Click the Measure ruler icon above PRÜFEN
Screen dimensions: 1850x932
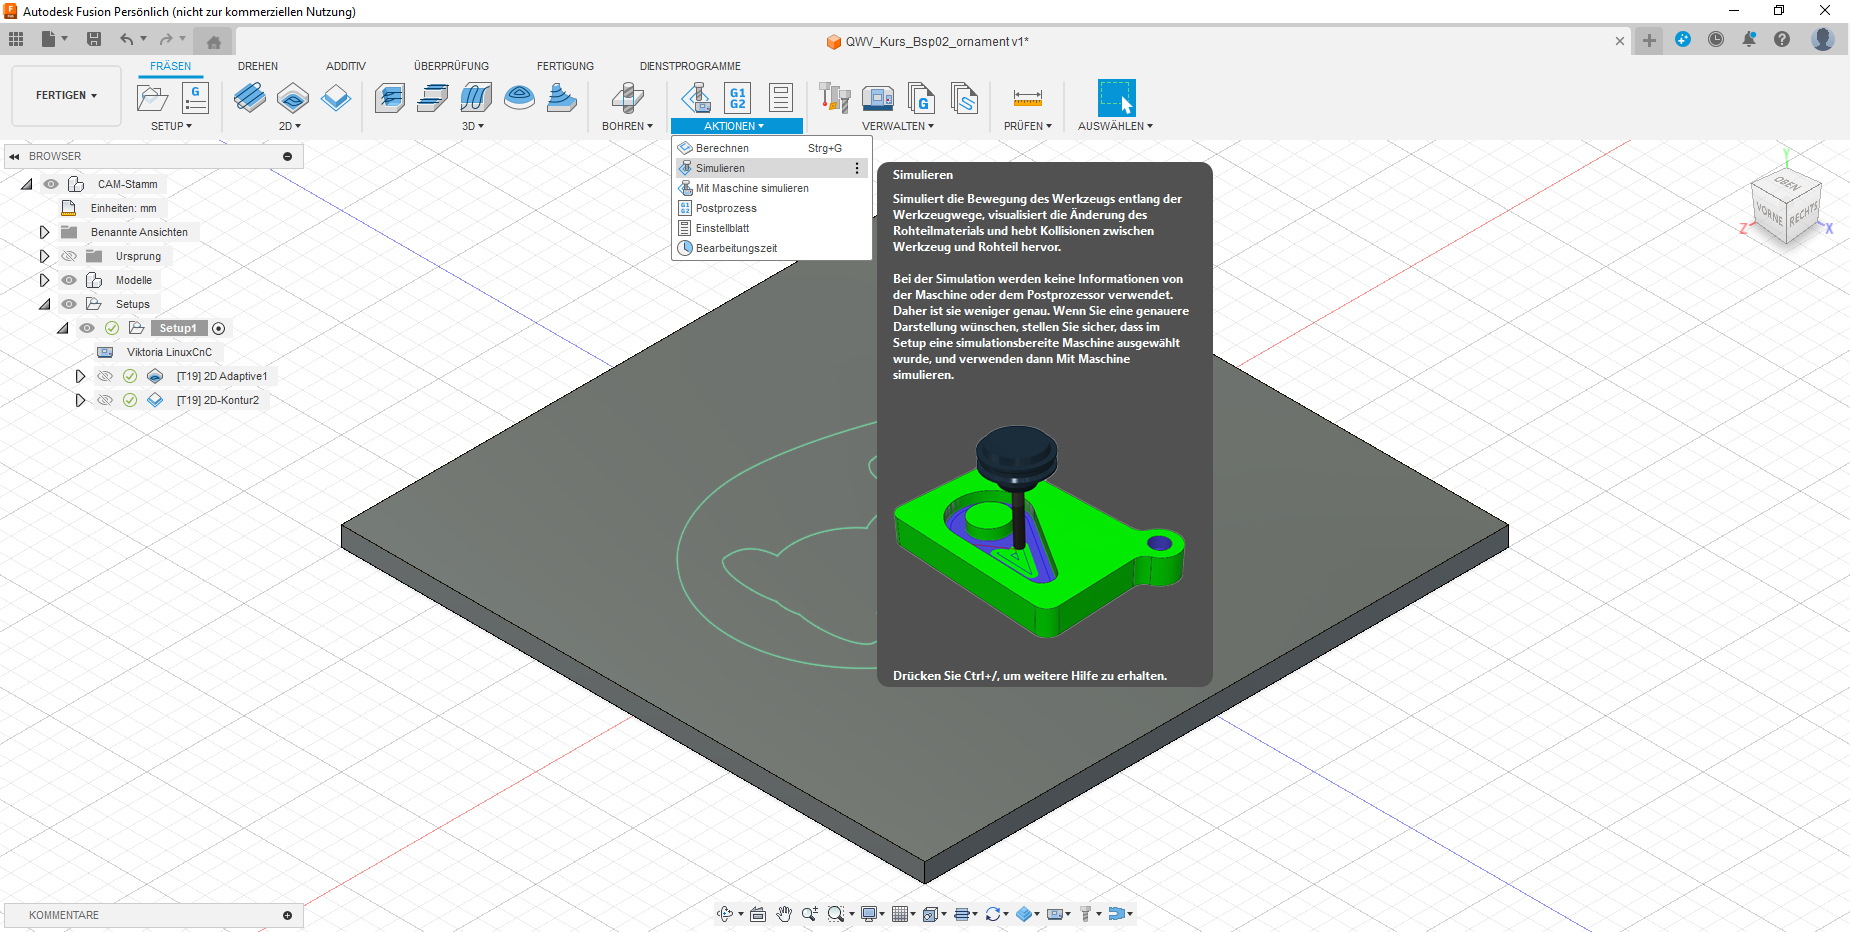point(1027,98)
